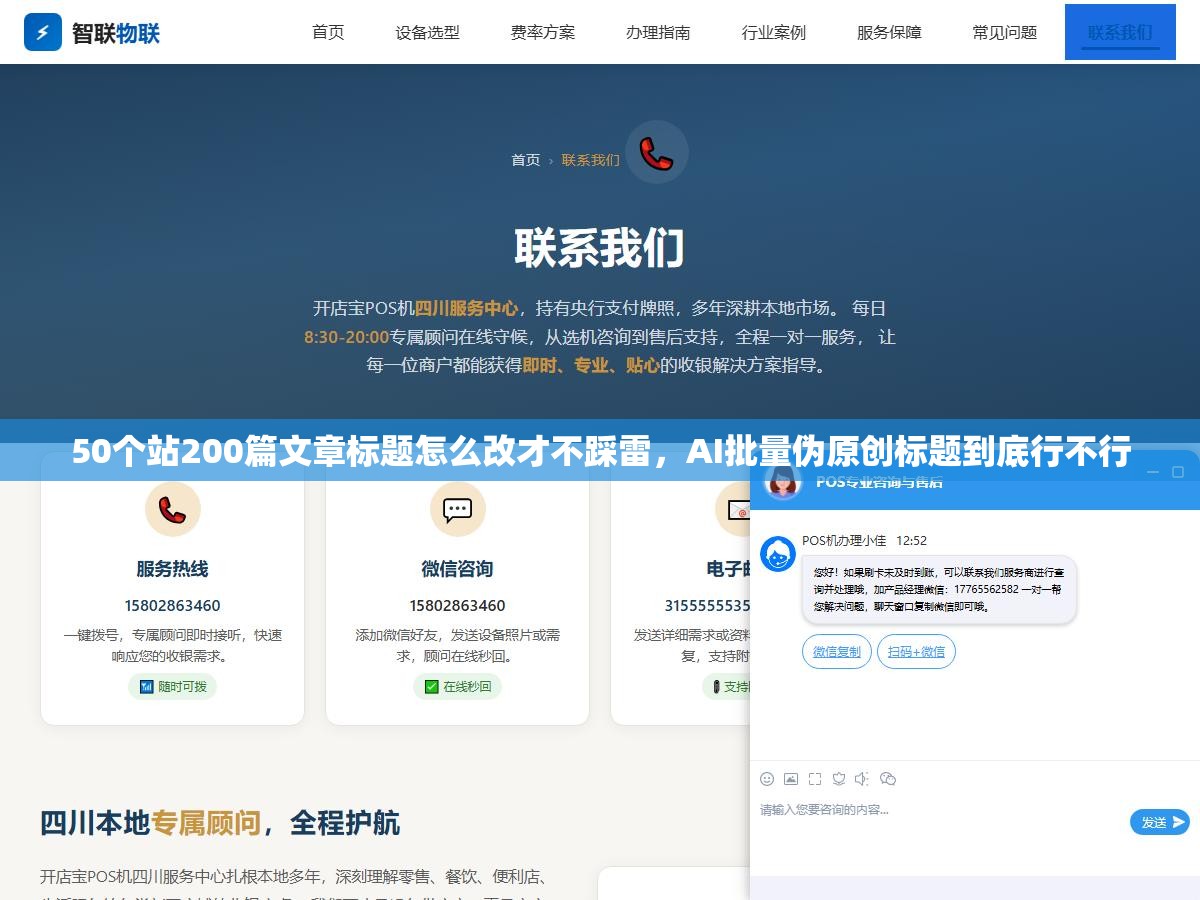Click the 联系我们 breadcrumb item
The width and height of the screenshot is (1200, 900).
point(590,160)
